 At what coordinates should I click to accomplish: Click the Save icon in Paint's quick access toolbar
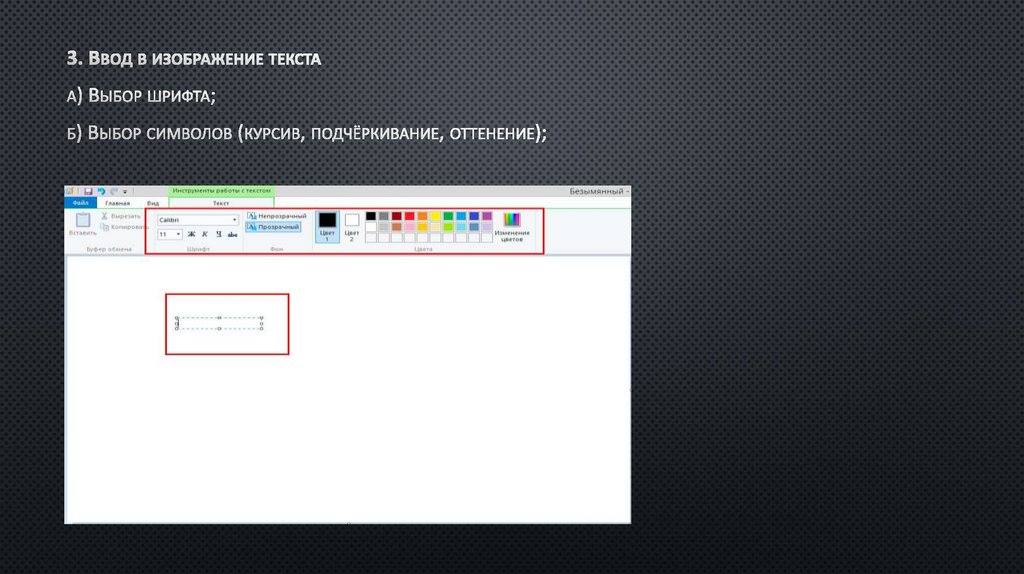pyautogui.click(x=88, y=191)
